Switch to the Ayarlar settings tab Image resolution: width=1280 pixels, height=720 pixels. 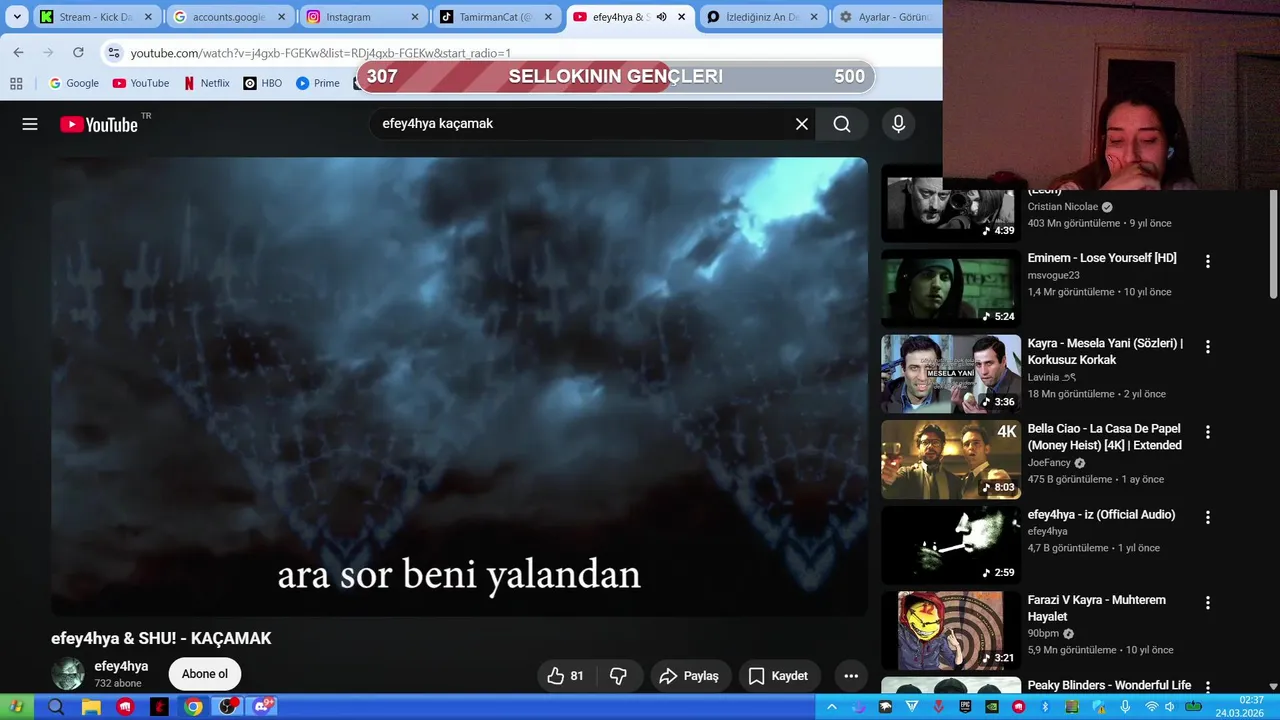click(x=886, y=17)
